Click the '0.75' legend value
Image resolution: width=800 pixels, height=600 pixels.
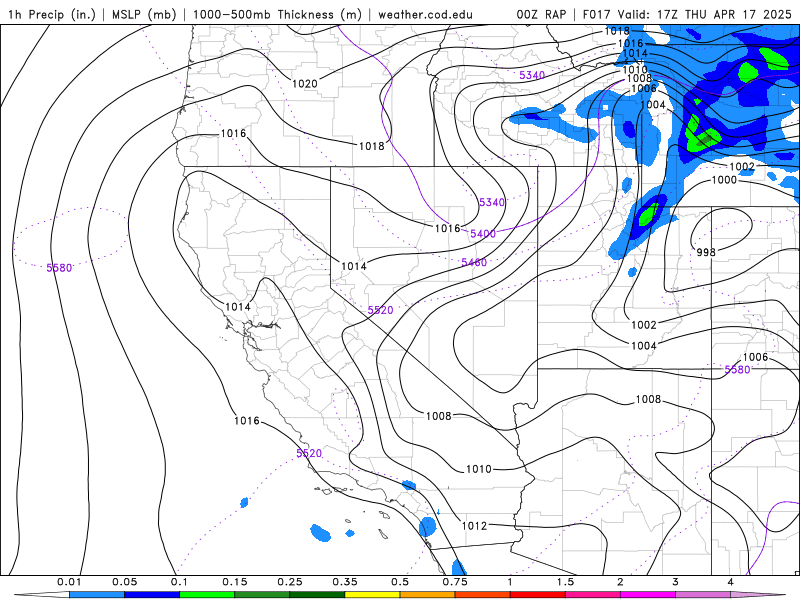455,582
